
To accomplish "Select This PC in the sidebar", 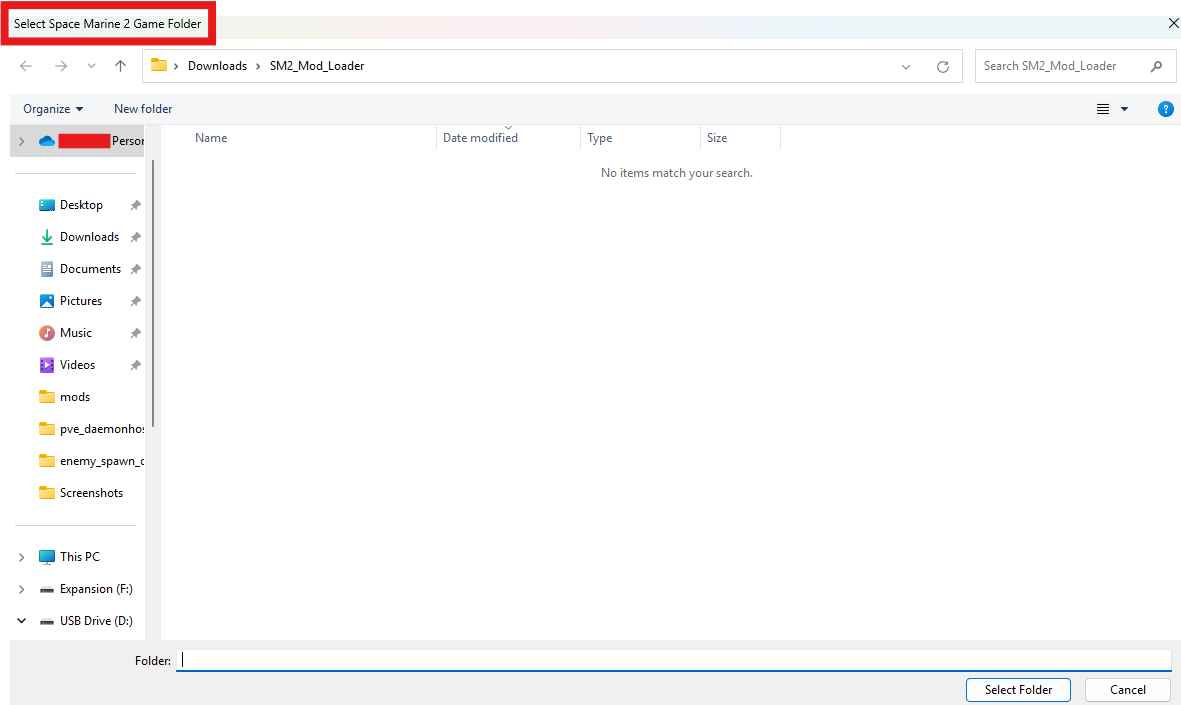I will 79,557.
